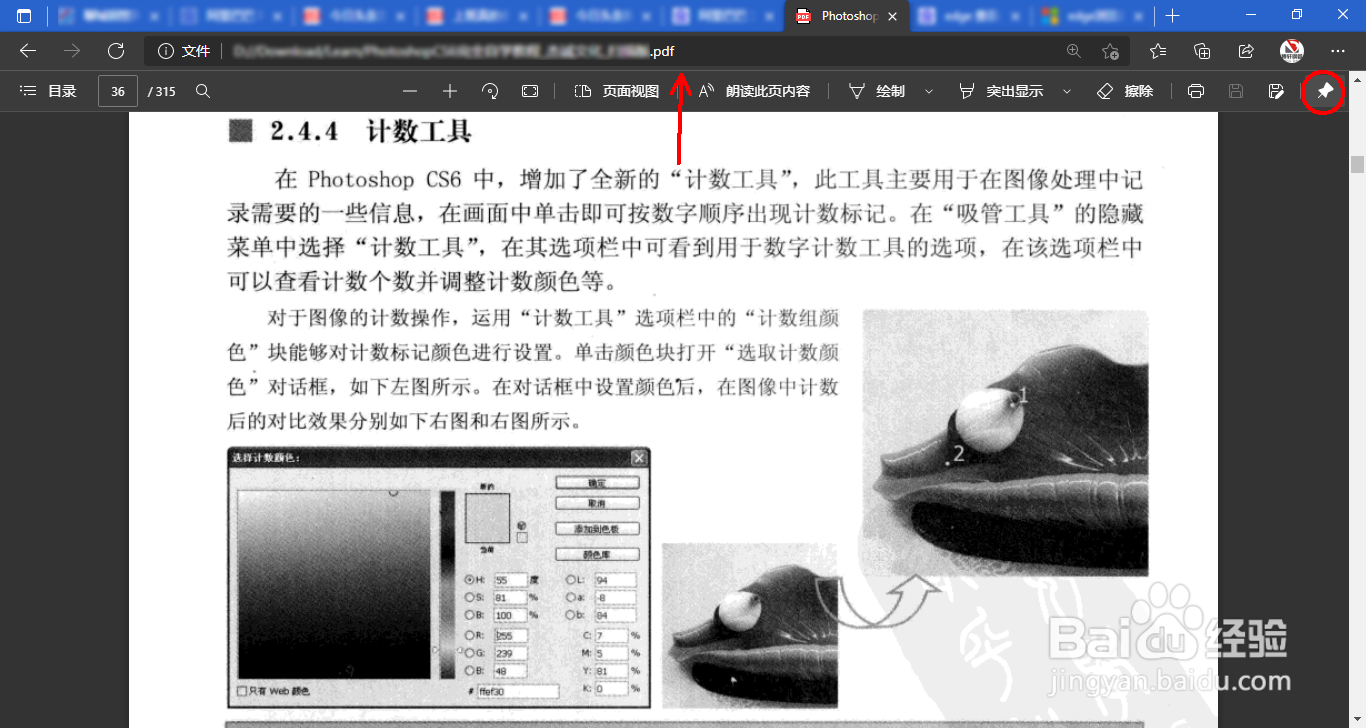
Task: Add this page to favorites
Action: (1110, 51)
